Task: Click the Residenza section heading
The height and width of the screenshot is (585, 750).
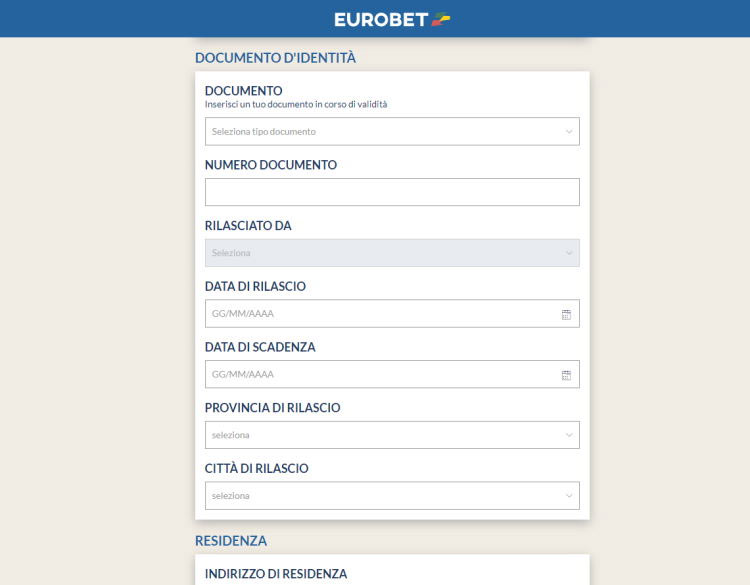Action: 231,541
